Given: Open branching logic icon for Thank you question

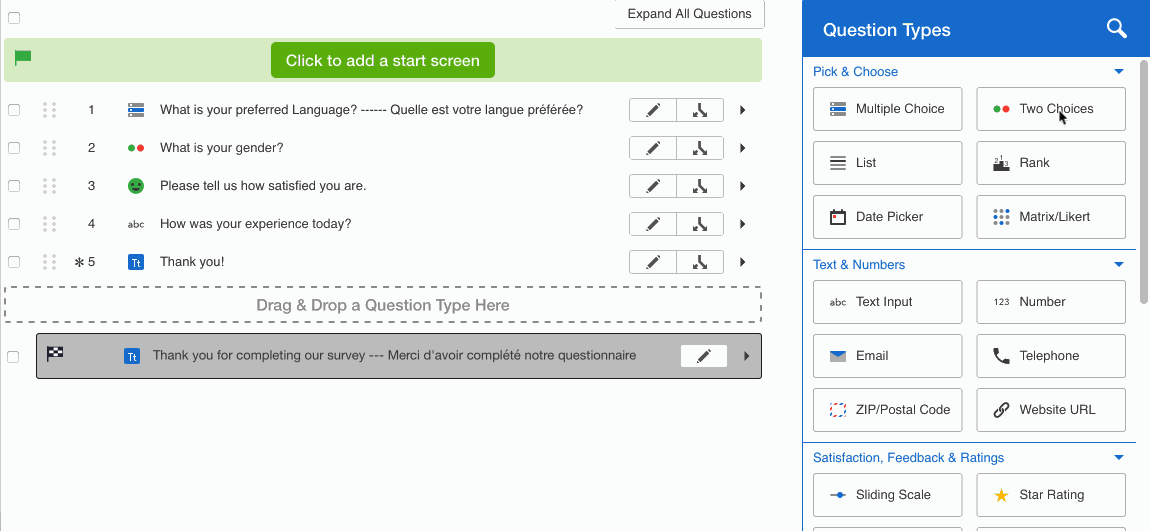Looking at the screenshot, I should 700,262.
